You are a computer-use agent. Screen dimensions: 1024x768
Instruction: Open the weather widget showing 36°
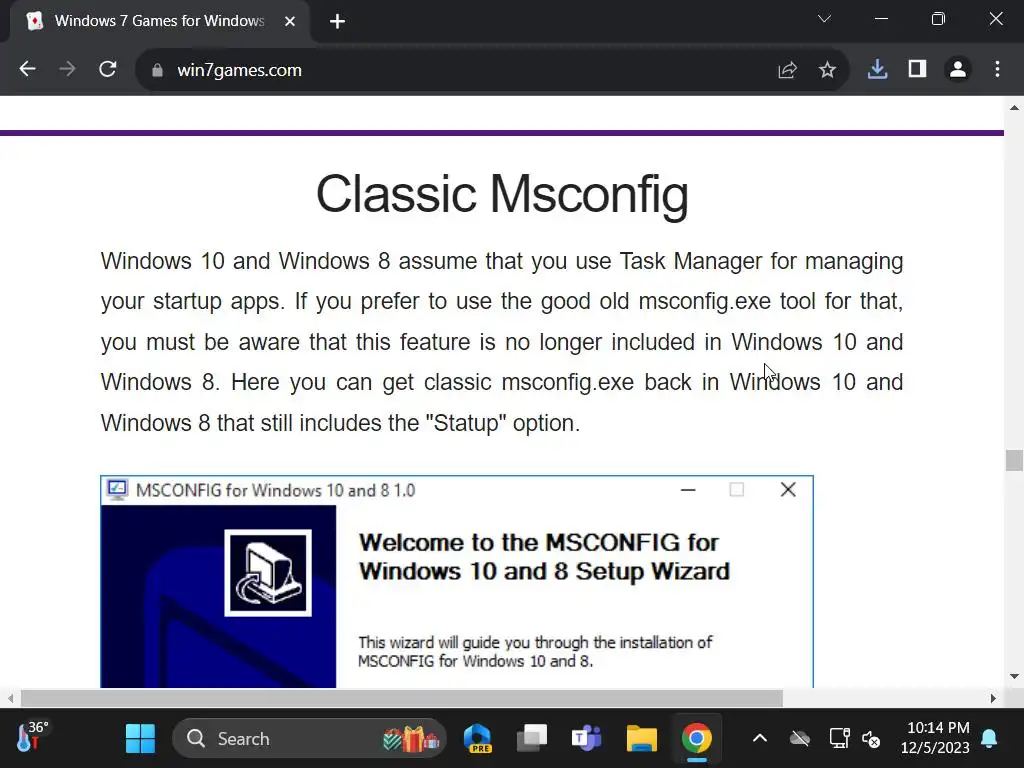coord(32,737)
